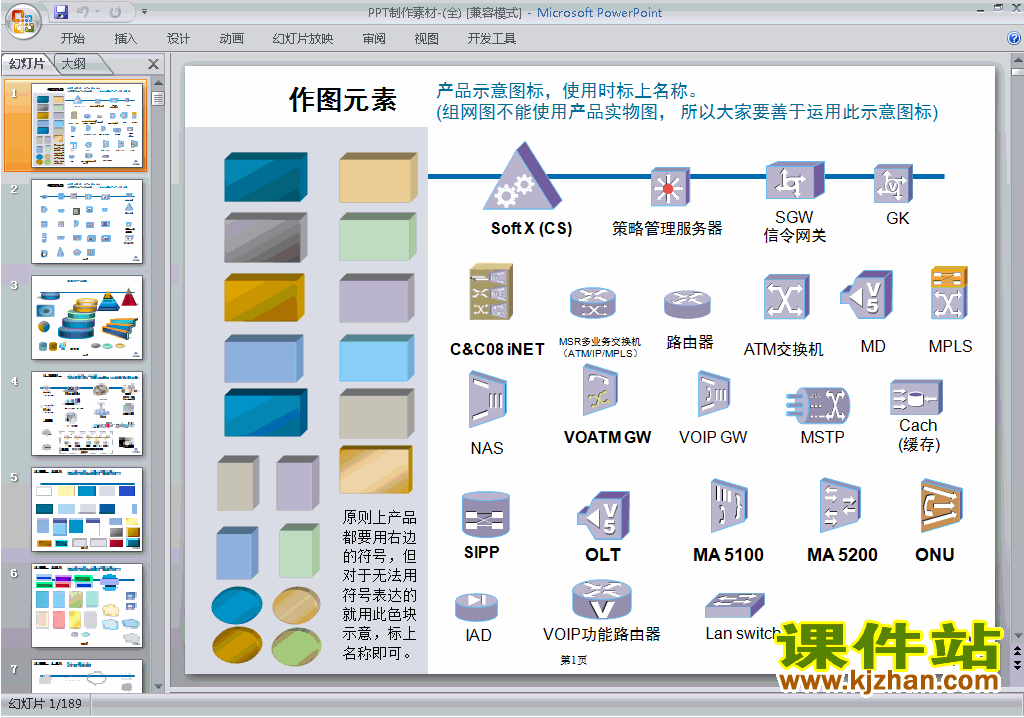Click the thumbnail pane scroll-down arrow
Screen dimensions: 1024x718
(x=158, y=687)
